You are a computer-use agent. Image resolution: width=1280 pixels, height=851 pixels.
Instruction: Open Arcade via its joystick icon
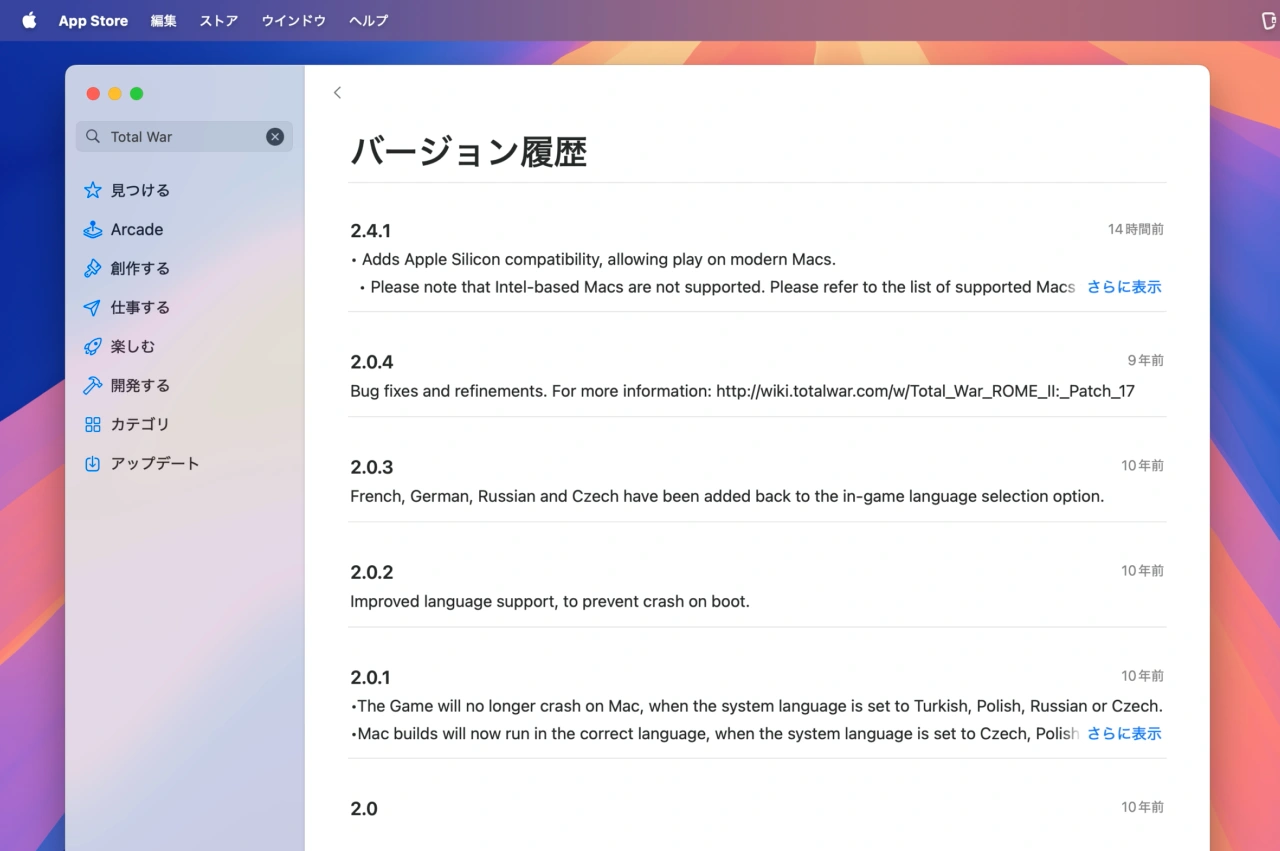click(93, 229)
